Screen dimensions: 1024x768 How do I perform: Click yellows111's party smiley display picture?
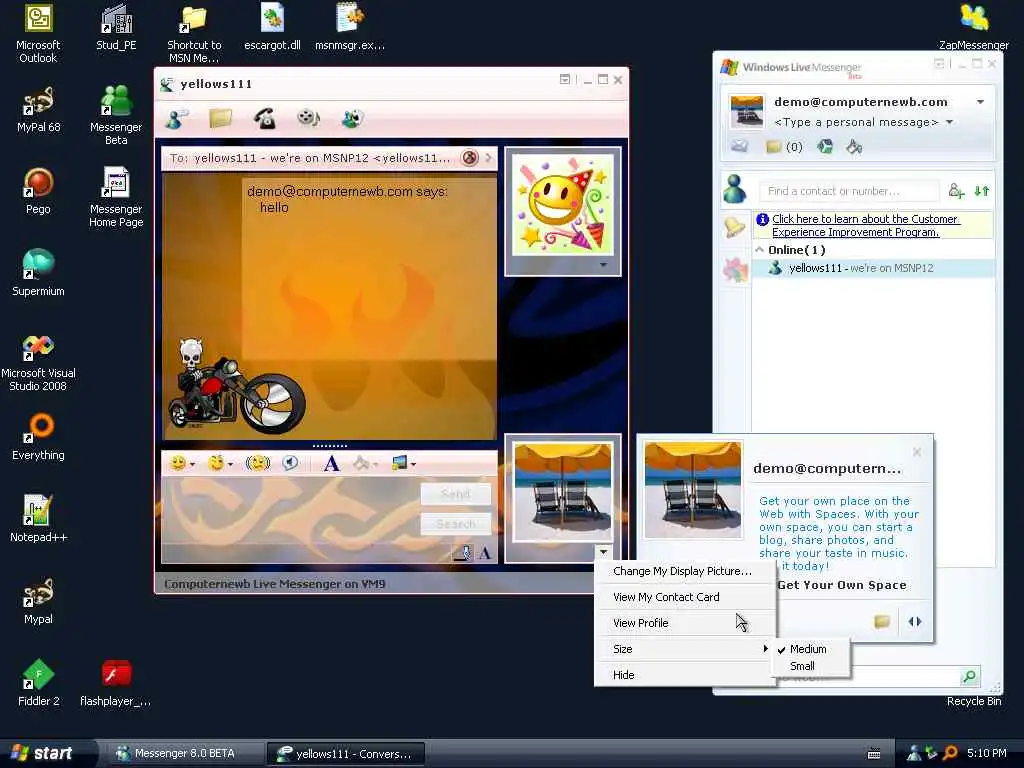tap(562, 204)
